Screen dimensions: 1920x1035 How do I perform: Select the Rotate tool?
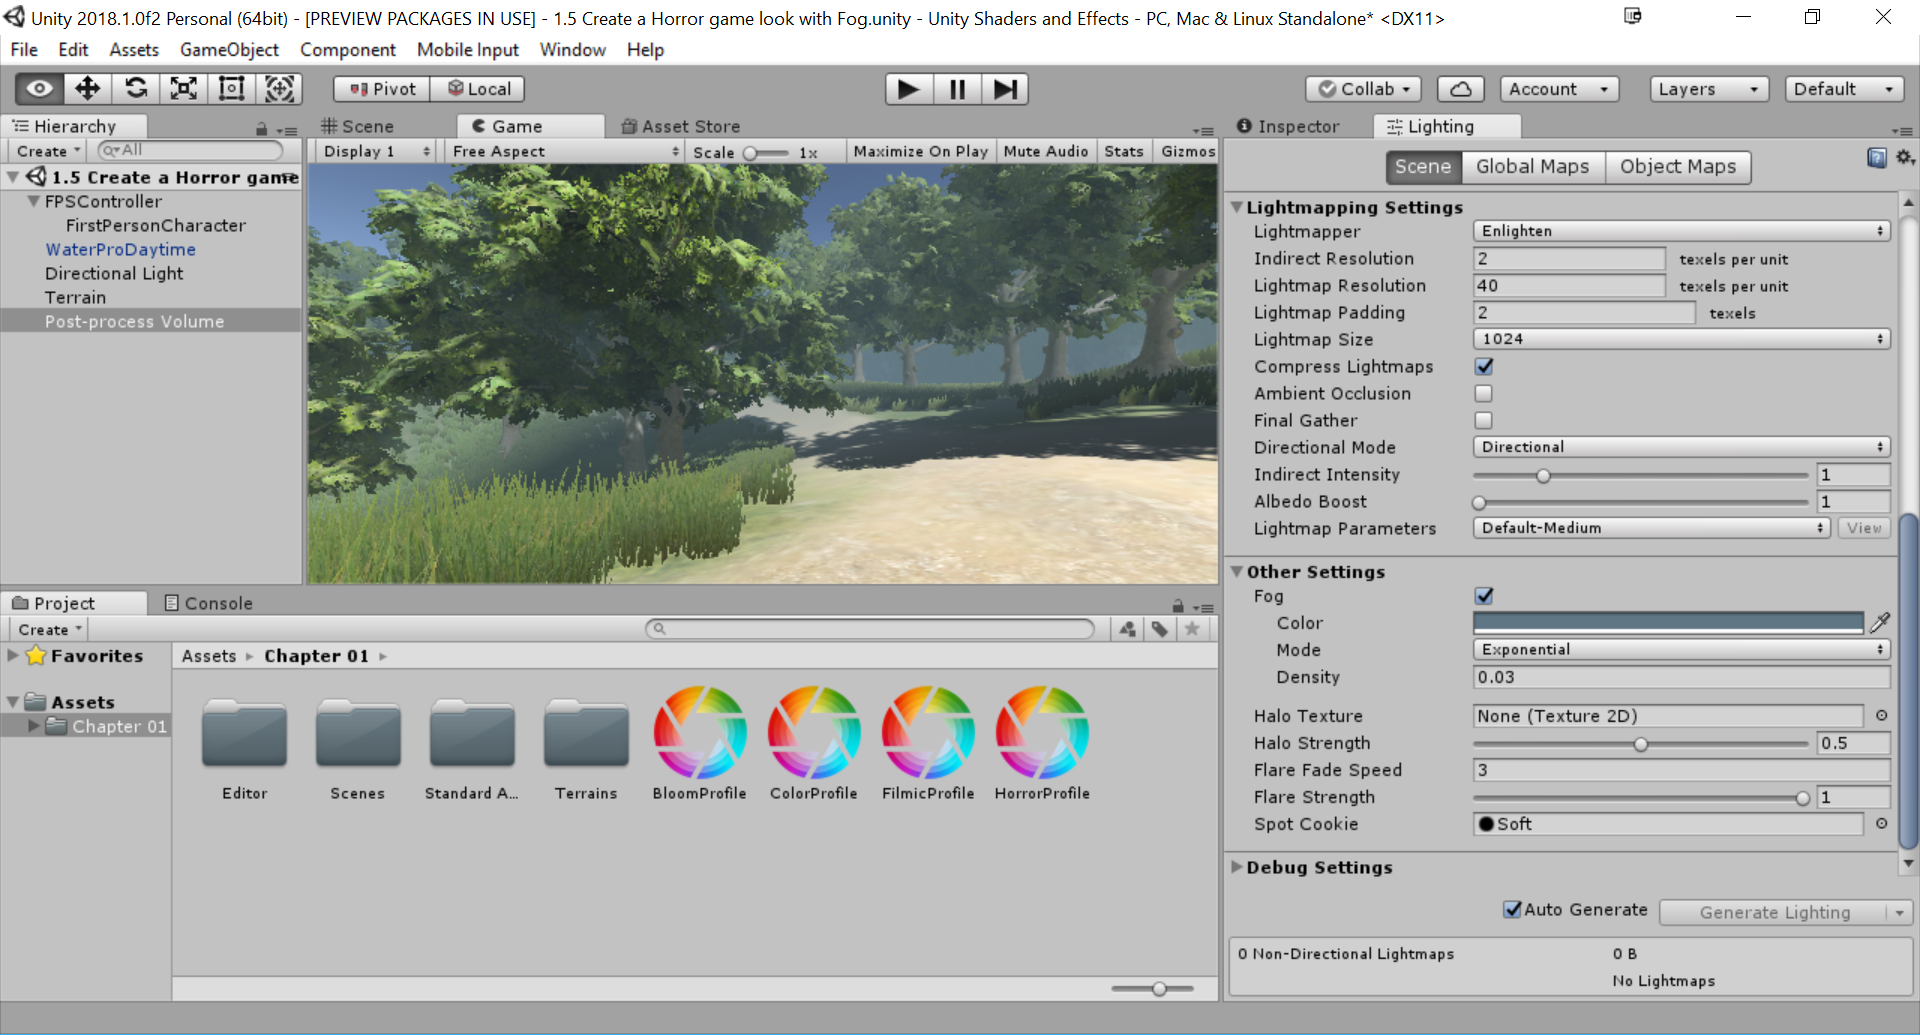[135, 89]
